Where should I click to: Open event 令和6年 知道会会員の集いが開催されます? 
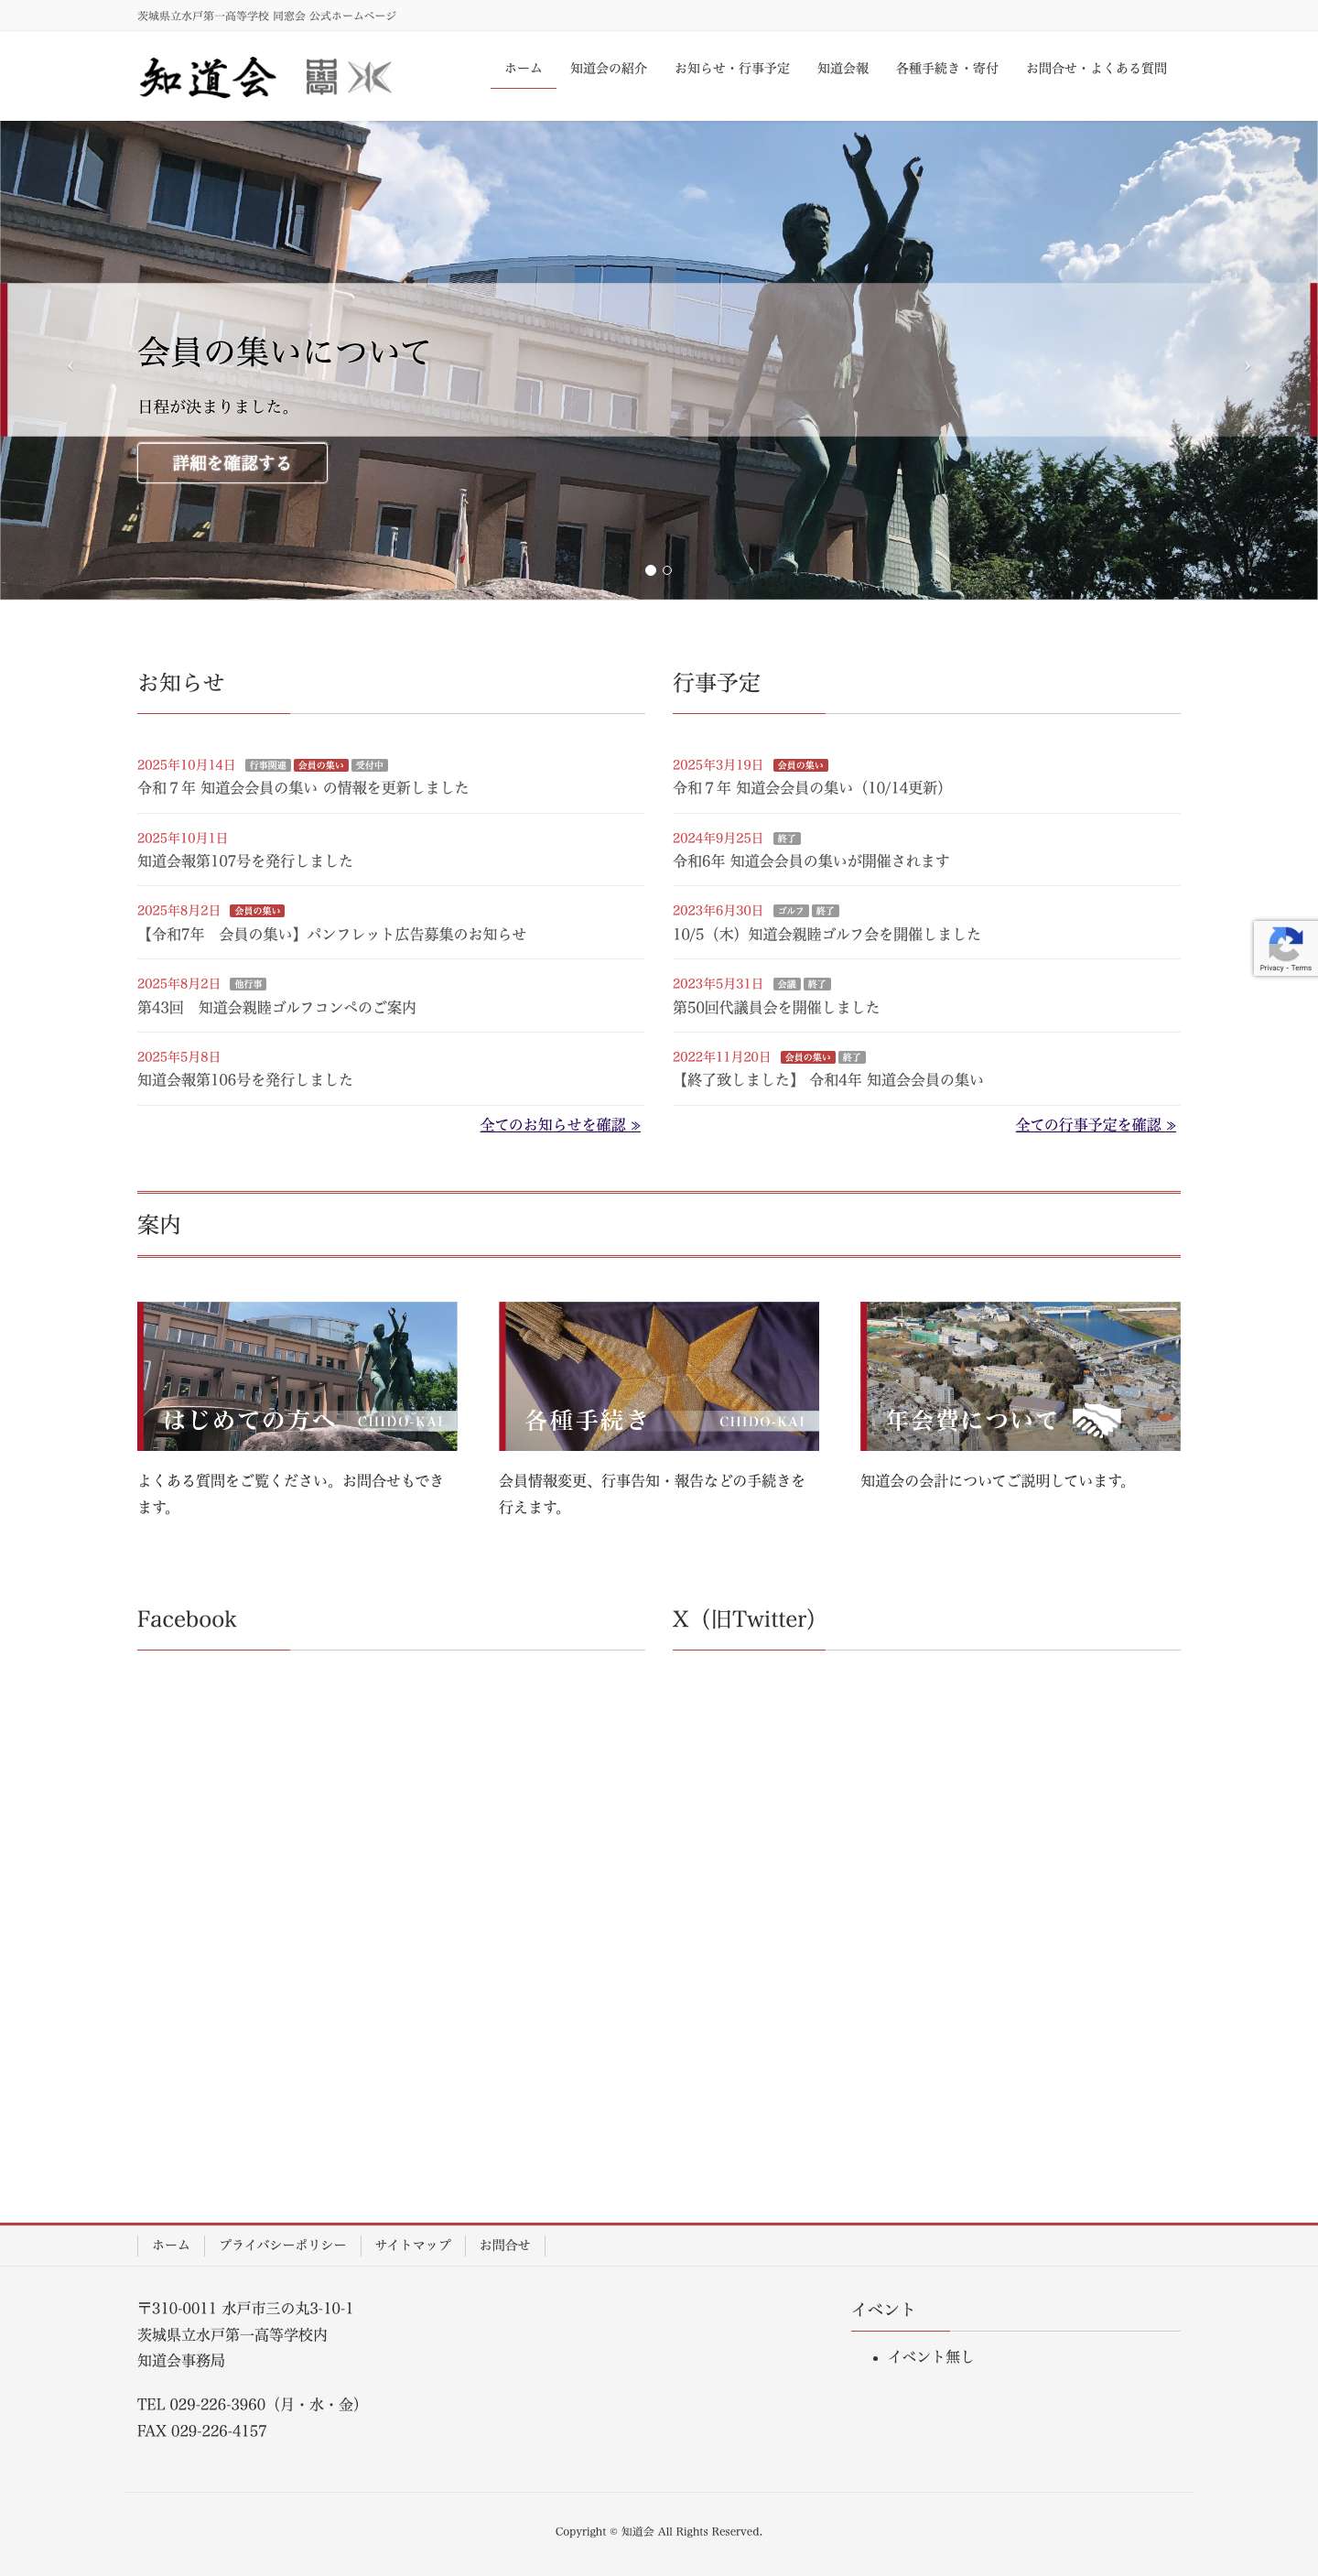tap(811, 861)
